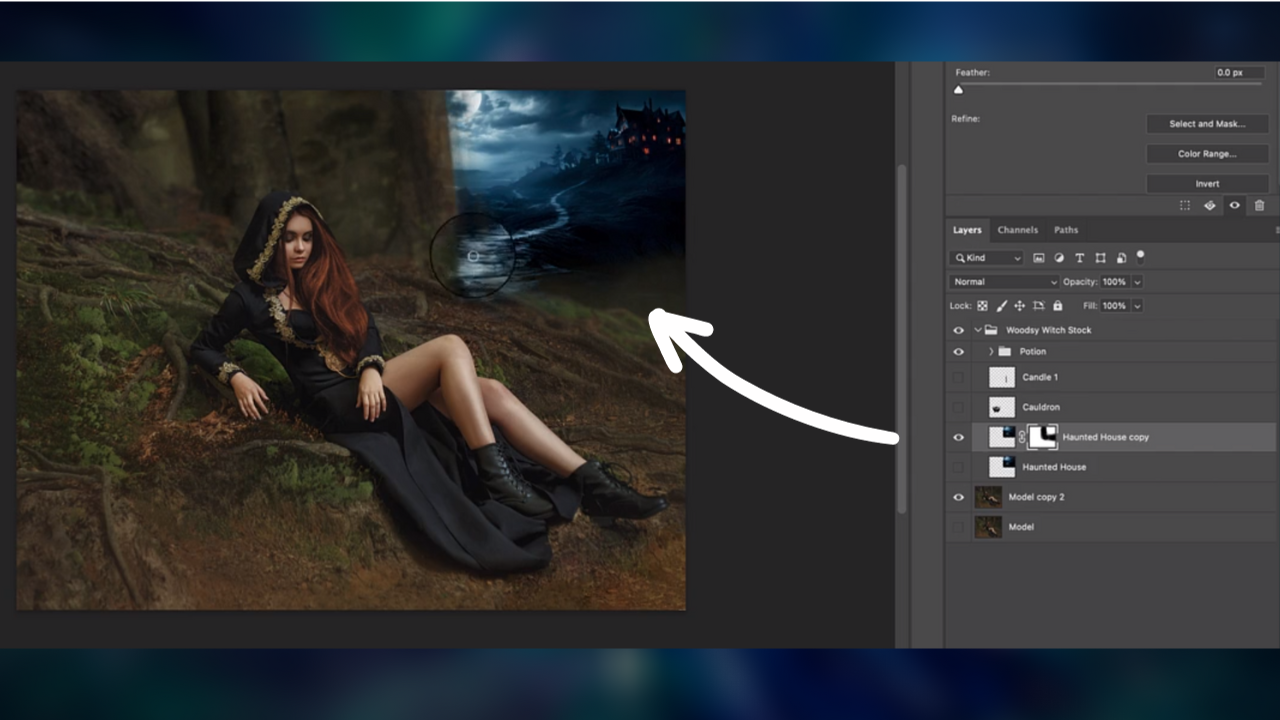The width and height of the screenshot is (1280, 720).
Task: Filter layers by pixel layer type
Action: pos(1039,258)
